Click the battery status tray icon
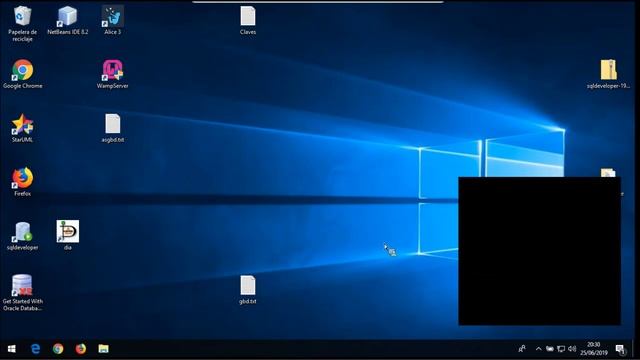Screen dimensions: 640x360 click(550, 349)
